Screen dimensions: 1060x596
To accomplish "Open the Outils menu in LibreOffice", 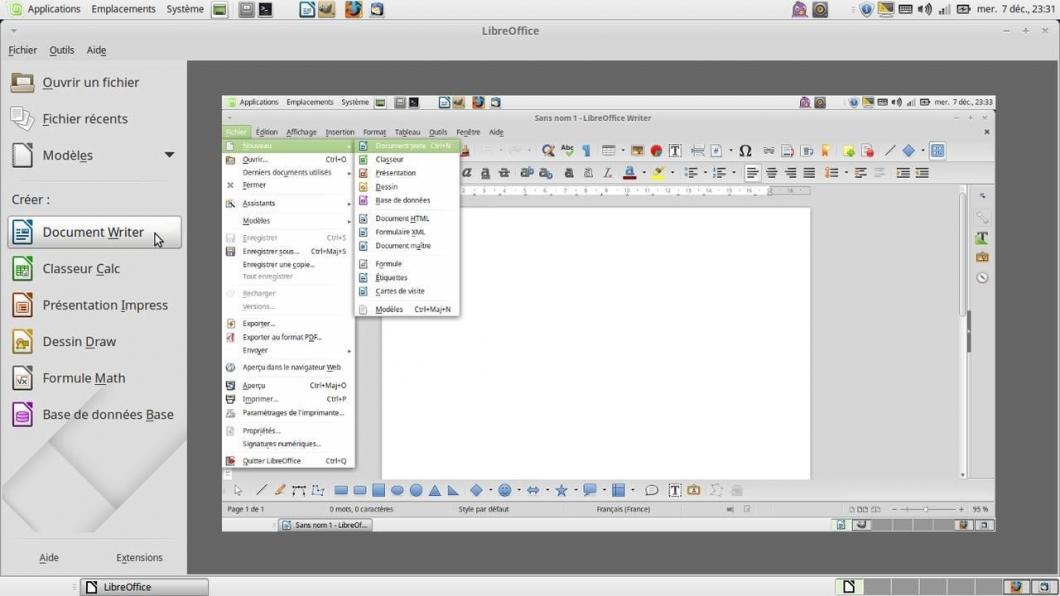I will pyautogui.click(x=61, y=50).
